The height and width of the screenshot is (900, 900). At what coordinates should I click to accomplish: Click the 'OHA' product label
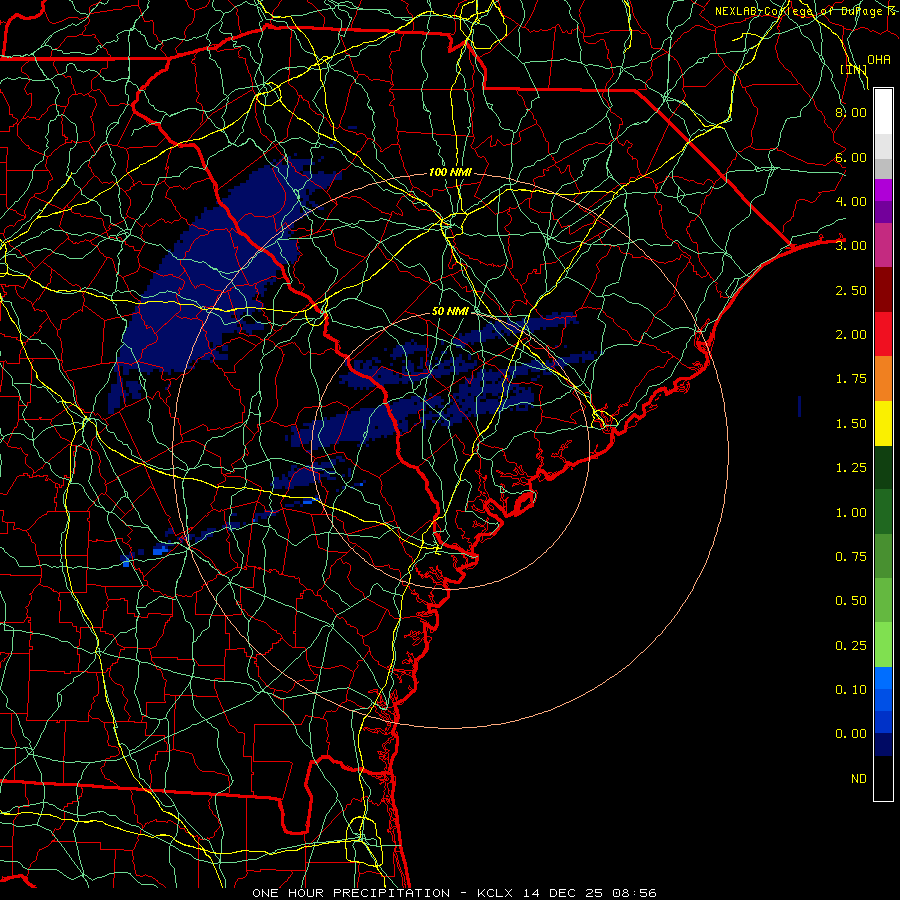(879, 60)
